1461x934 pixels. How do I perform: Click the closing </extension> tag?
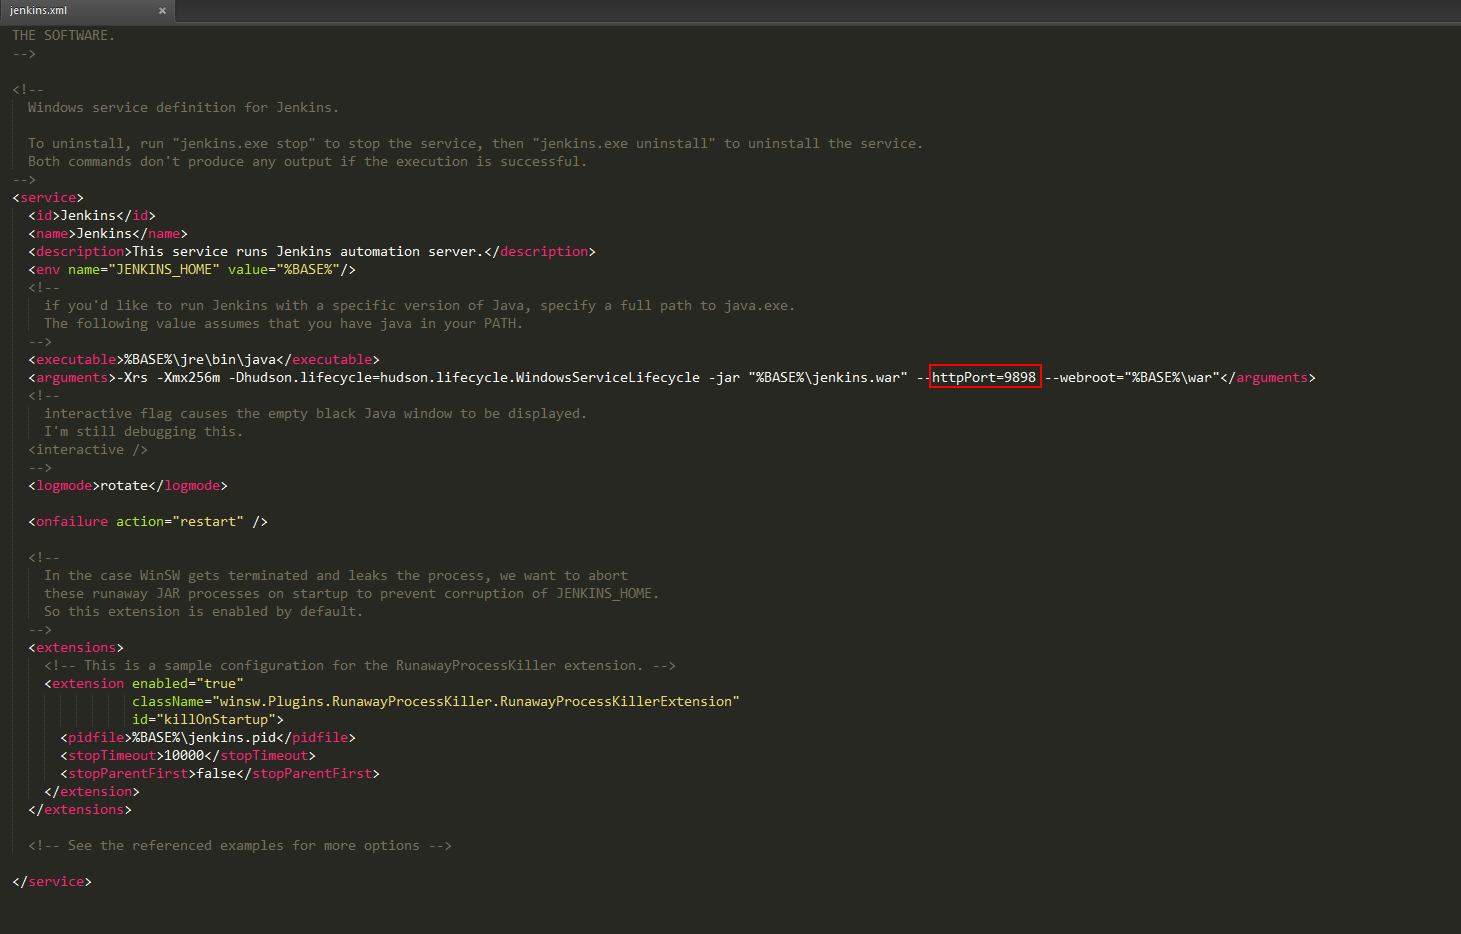pyautogui.click(x=92, y=791)
